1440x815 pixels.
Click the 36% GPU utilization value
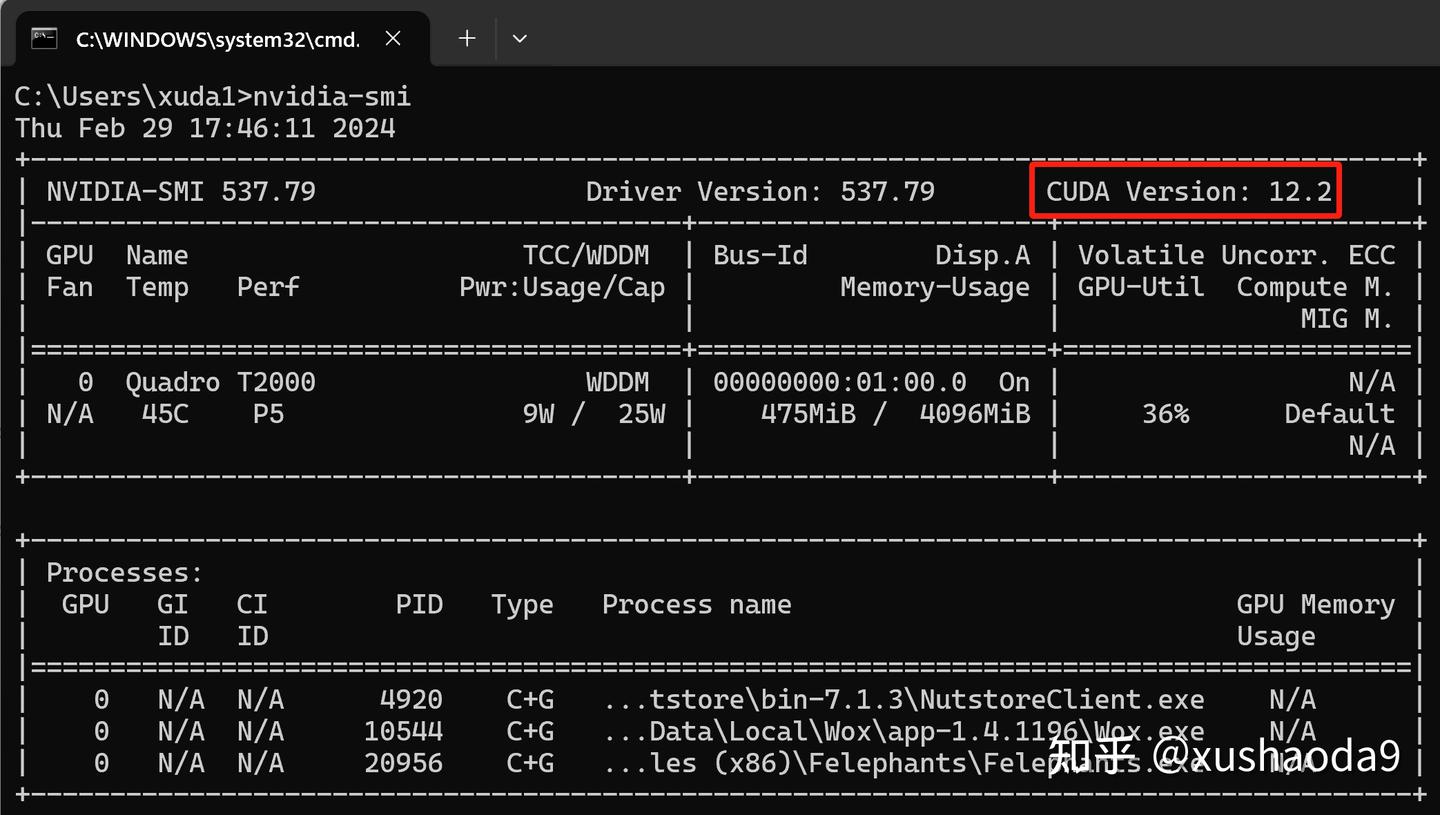(1165, 414)
